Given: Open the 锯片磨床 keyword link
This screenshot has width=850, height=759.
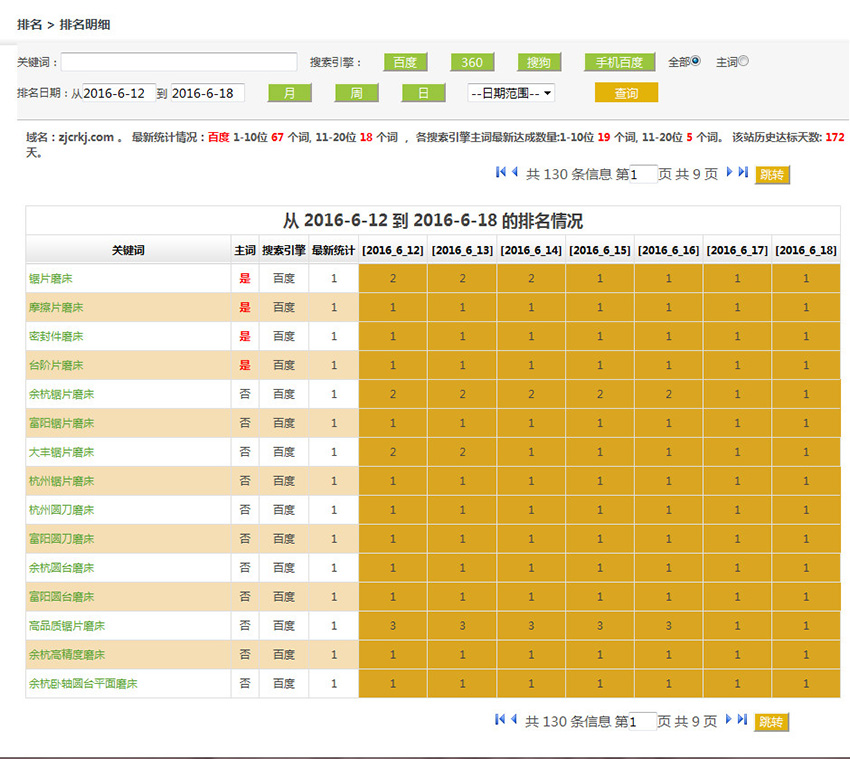Looking at the screenshot, I should point(50,278).
